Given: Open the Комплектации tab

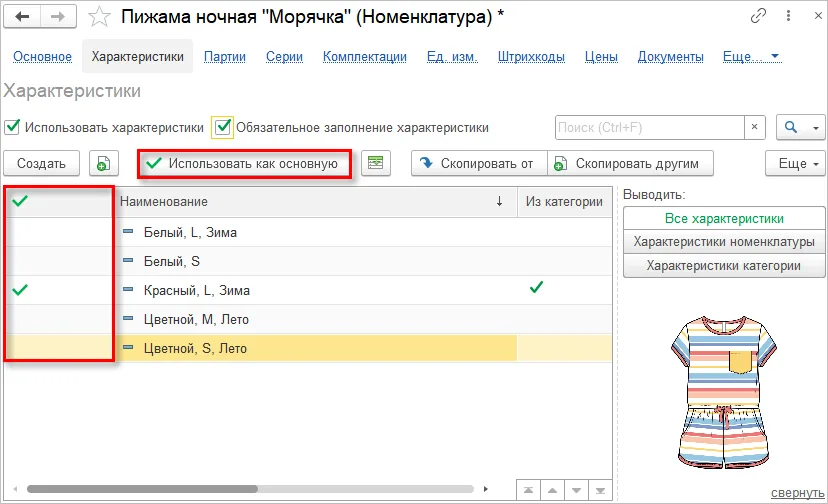Looking at the screenshot, I should point(364,57).
